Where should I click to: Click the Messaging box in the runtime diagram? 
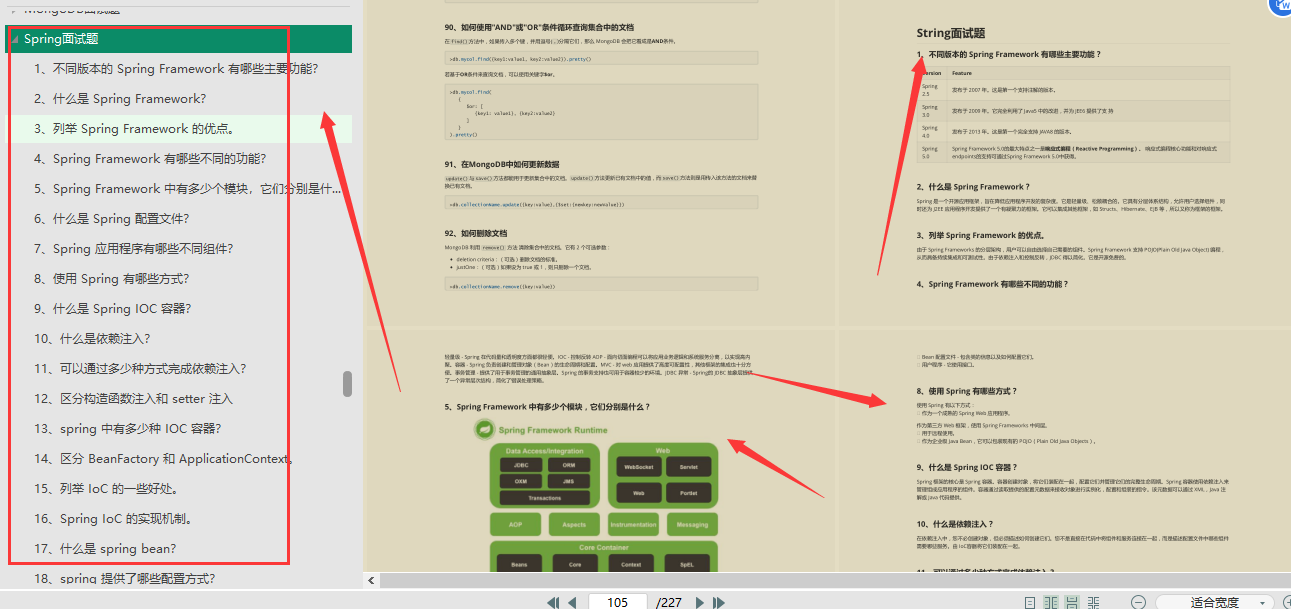tap(692, 524)
